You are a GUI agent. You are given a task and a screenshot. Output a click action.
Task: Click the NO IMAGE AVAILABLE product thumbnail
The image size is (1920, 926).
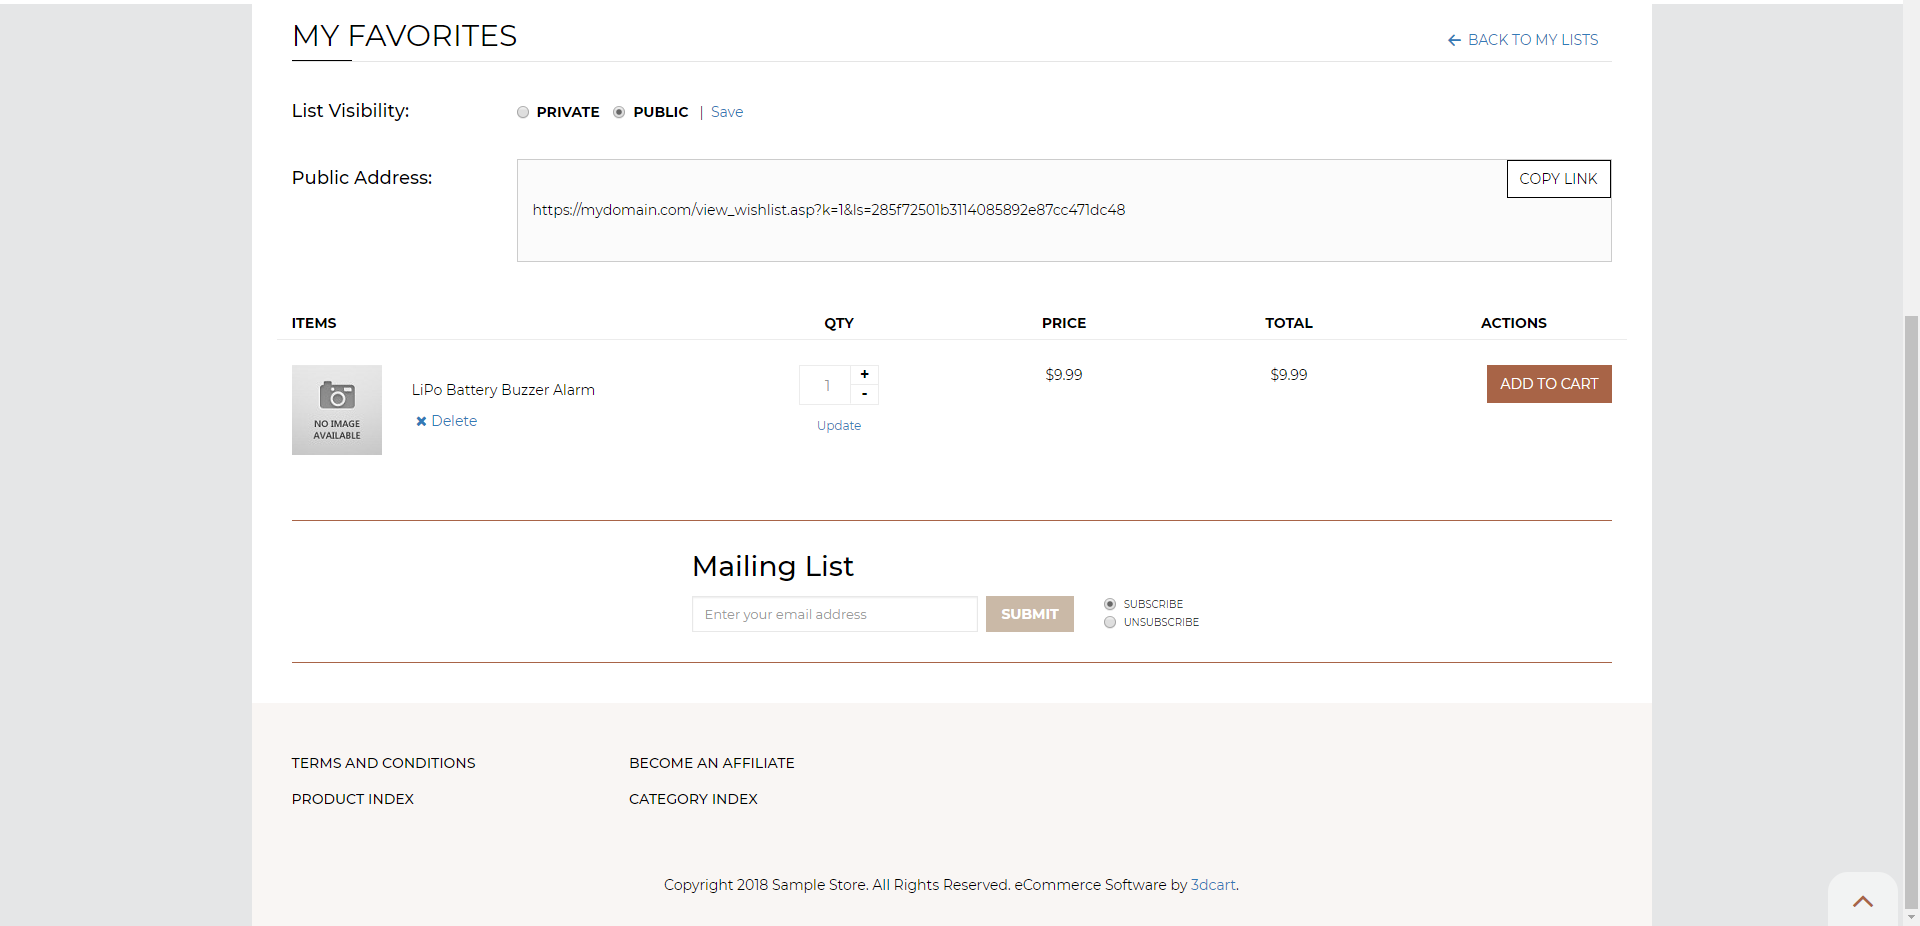336,410
